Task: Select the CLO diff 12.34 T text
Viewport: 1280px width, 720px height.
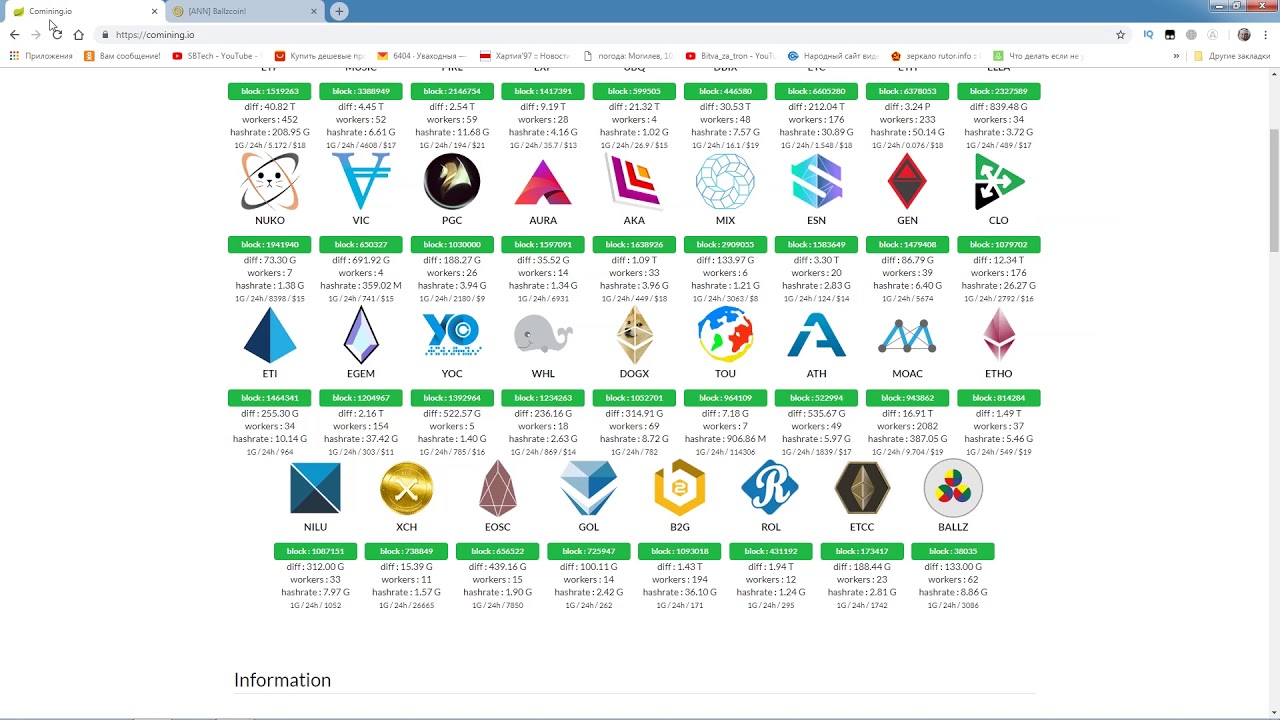Action: point(998,260)
